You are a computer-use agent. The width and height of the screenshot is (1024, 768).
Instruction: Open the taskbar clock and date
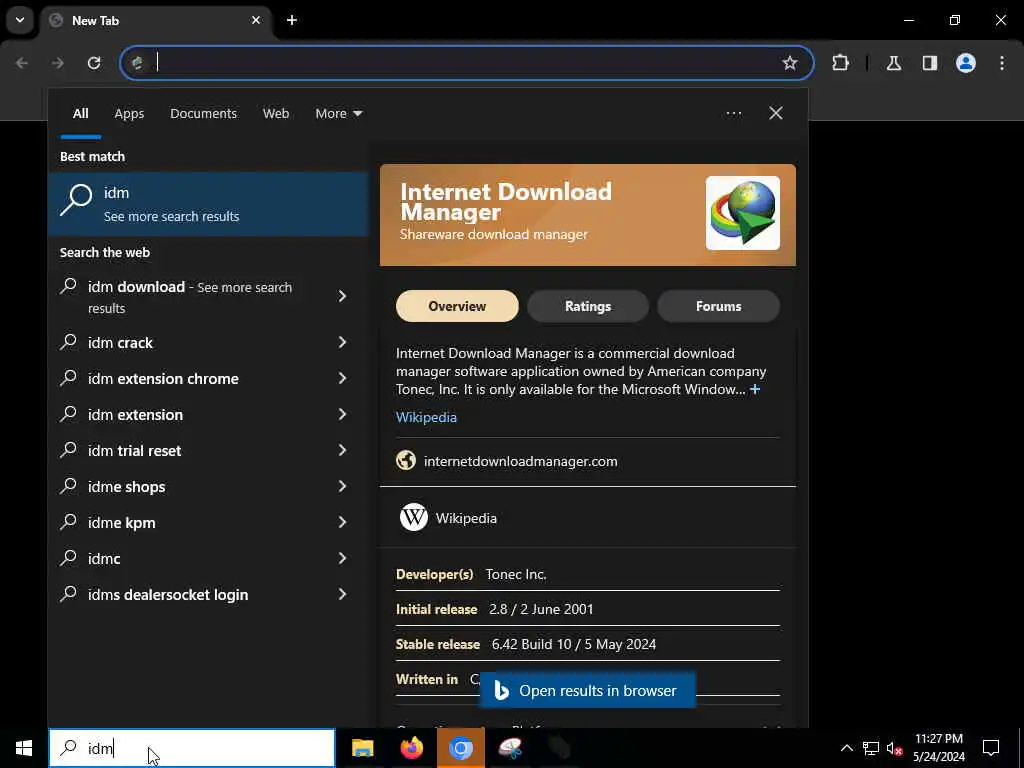[939, 748]
